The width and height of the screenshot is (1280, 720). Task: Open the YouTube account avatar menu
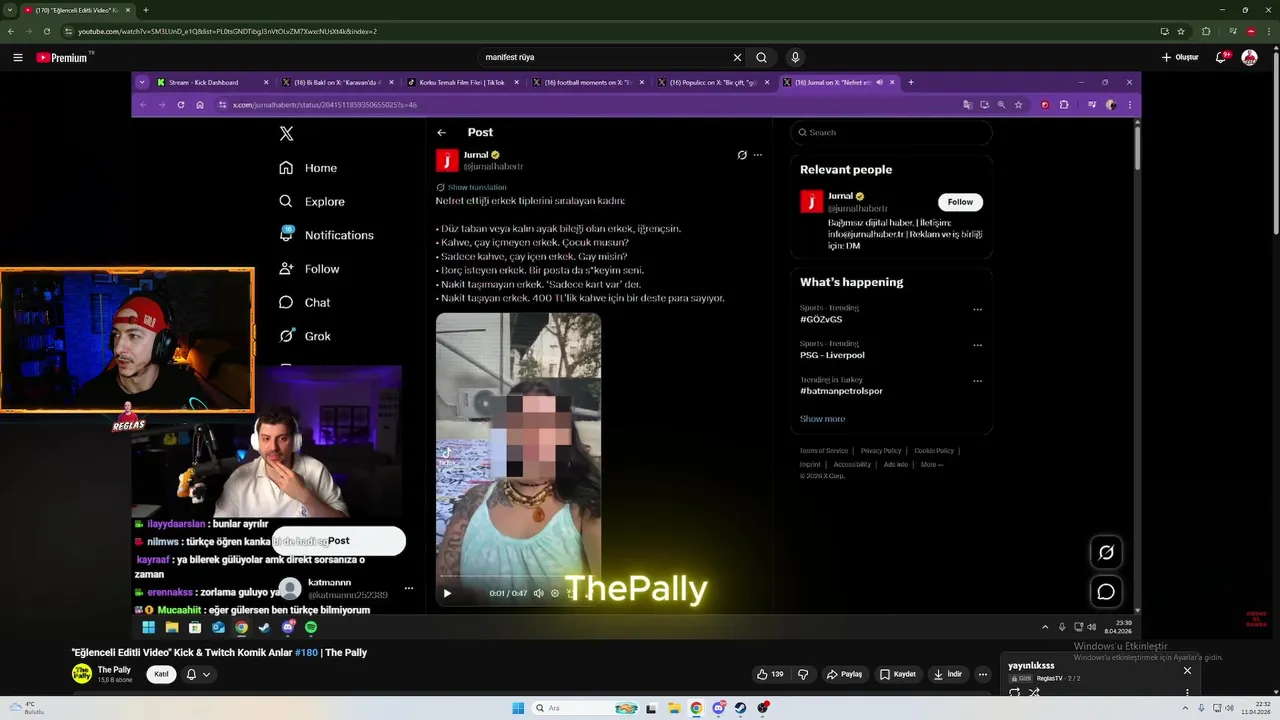pyautogui.click(x=1249, y=58)
